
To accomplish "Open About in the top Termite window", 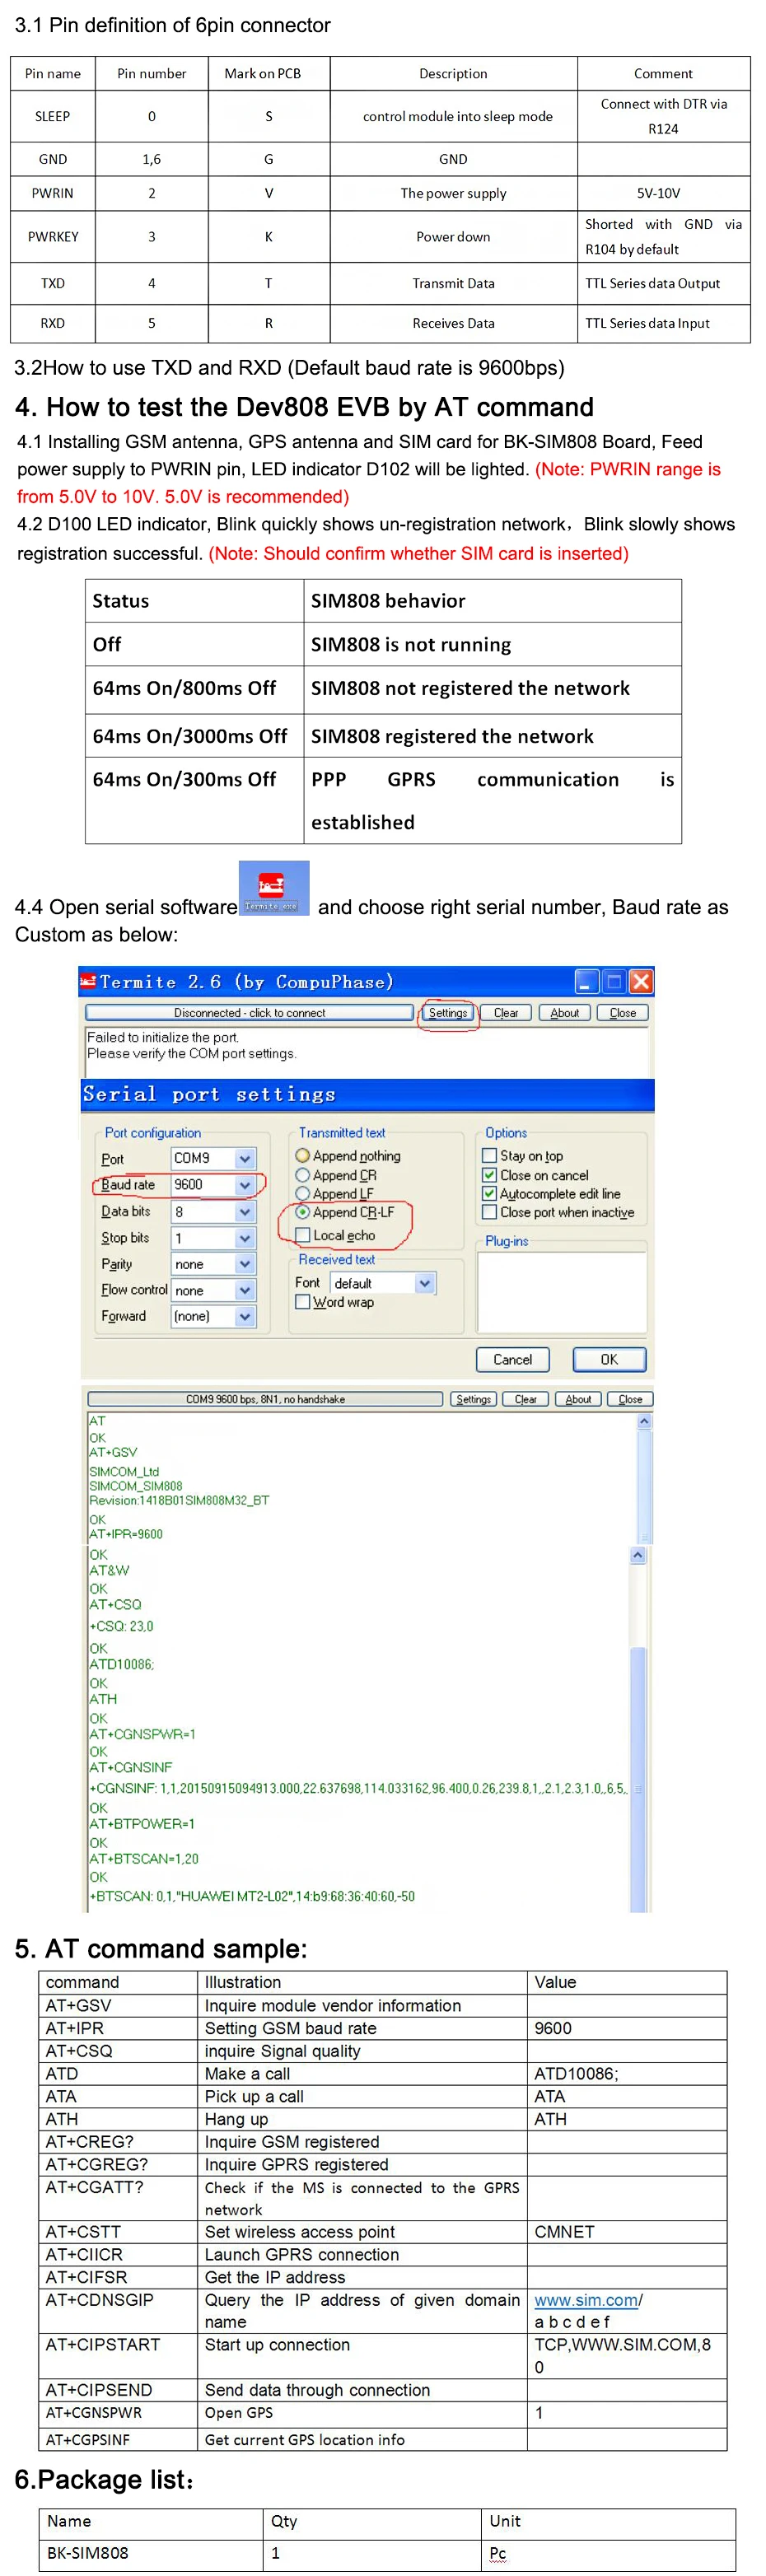I will point(564,1012).
